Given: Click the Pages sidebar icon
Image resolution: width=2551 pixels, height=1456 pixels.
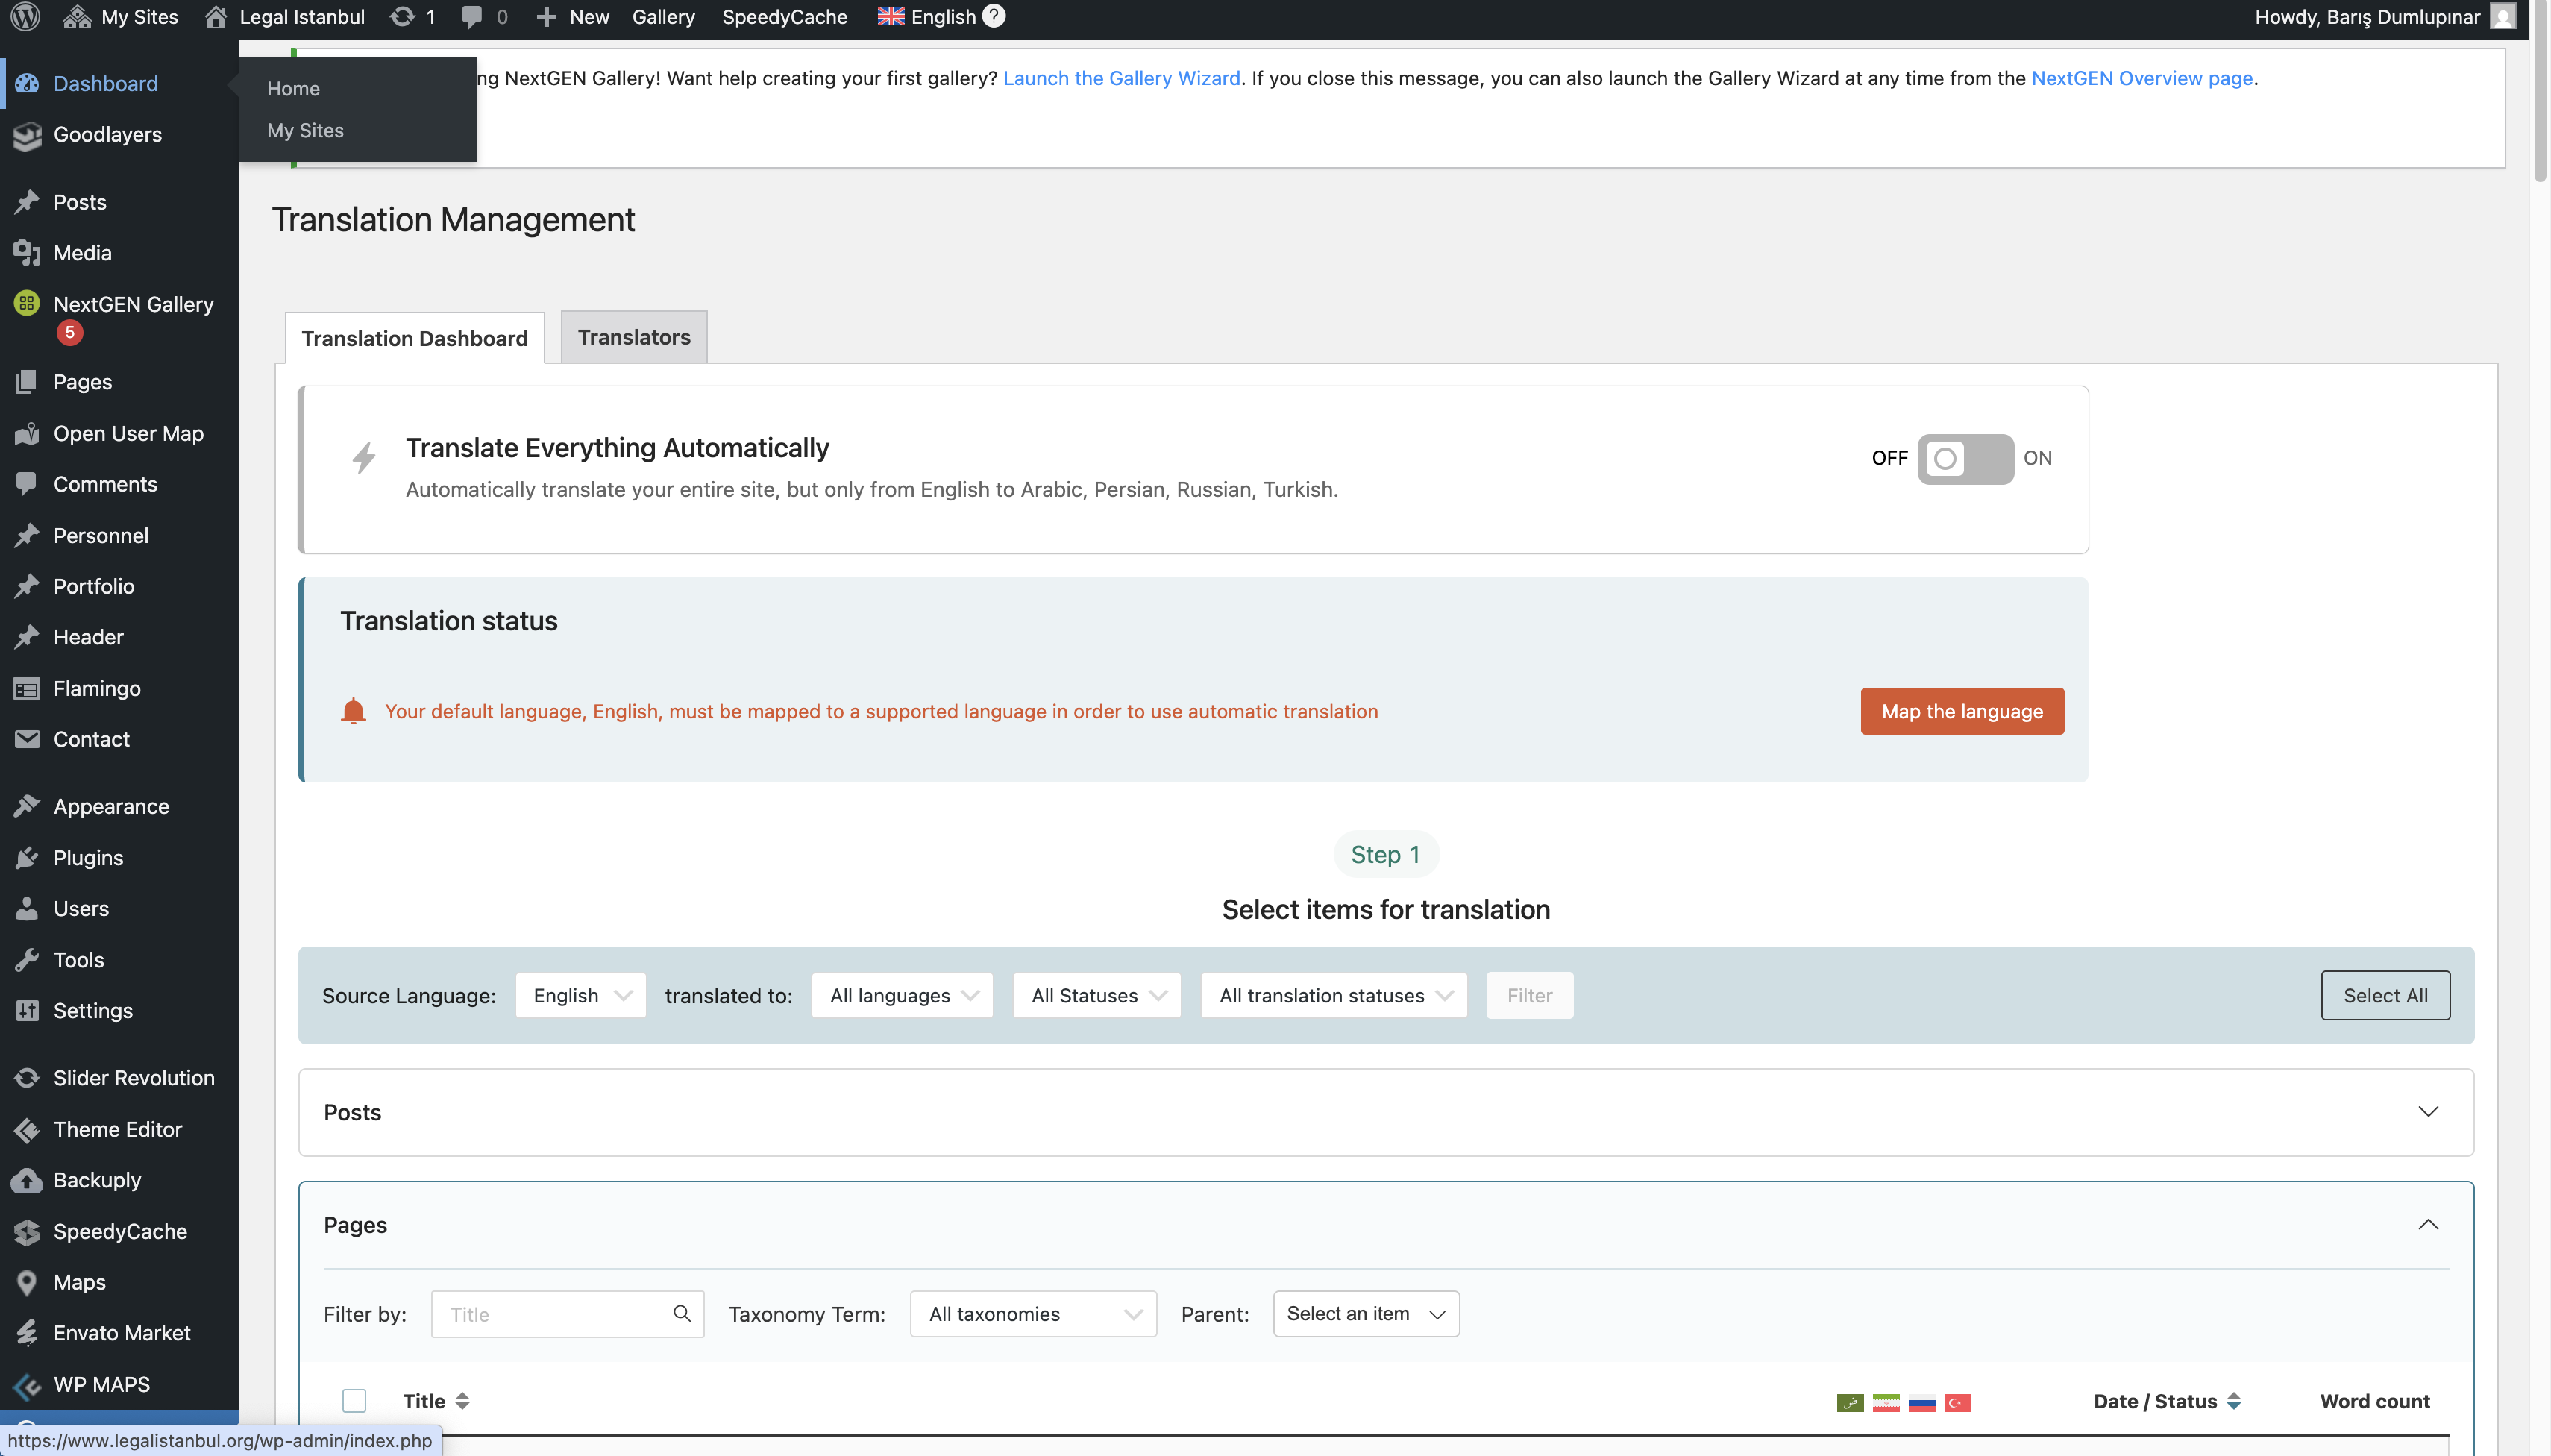Looking at the screenshot, I should [x=27, y=382].
